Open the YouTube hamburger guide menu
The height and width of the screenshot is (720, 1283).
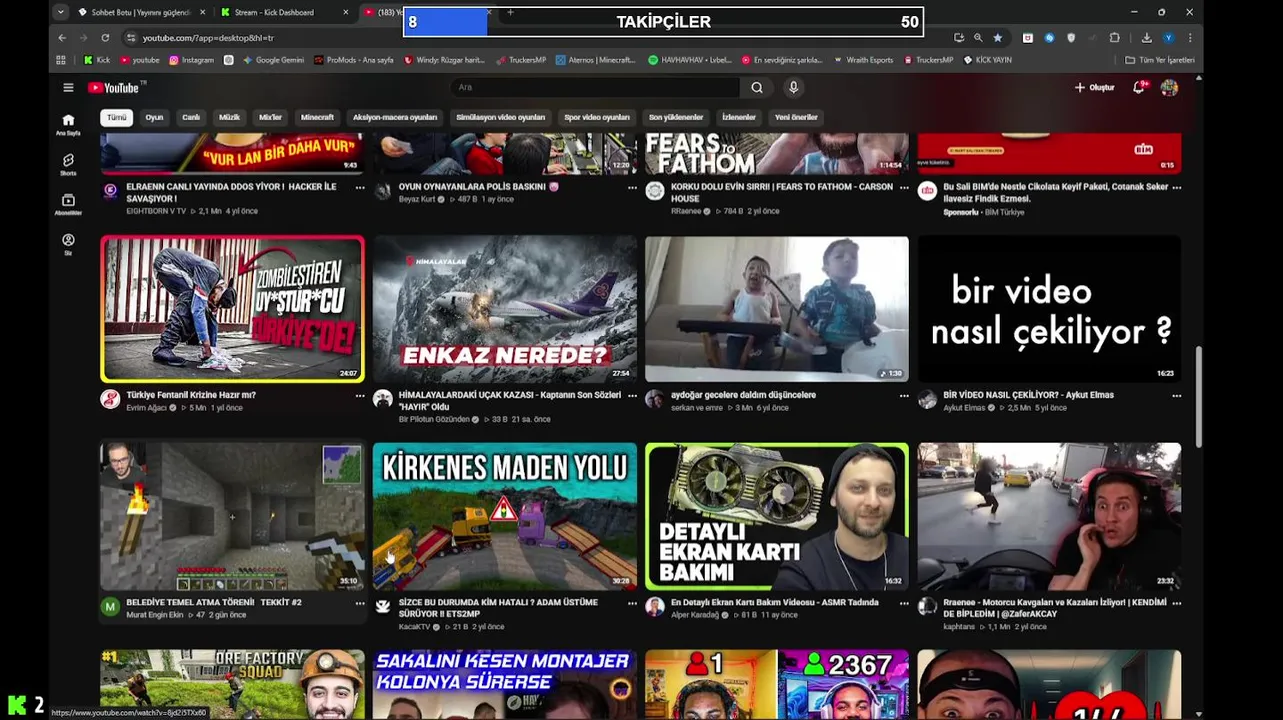(x=68, y=88)
